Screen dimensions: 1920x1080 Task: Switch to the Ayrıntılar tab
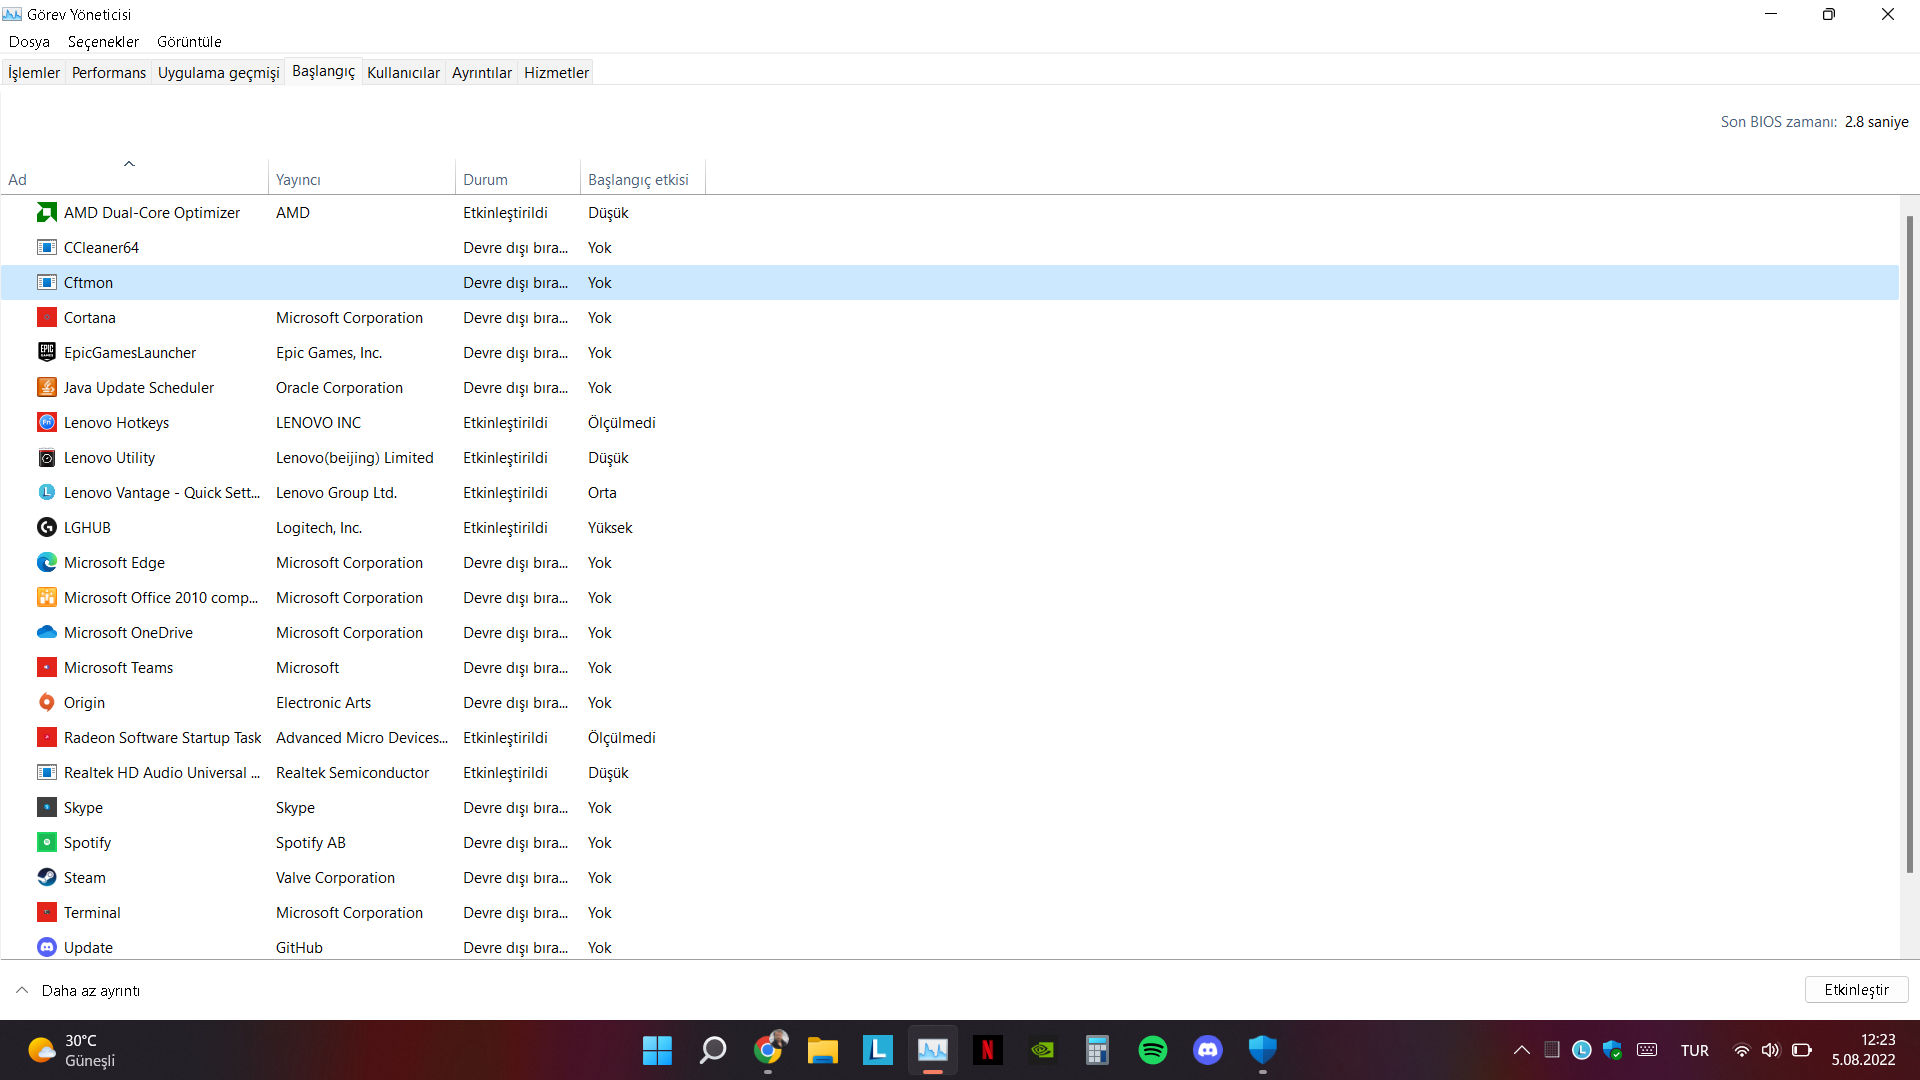tap(482, 72)
